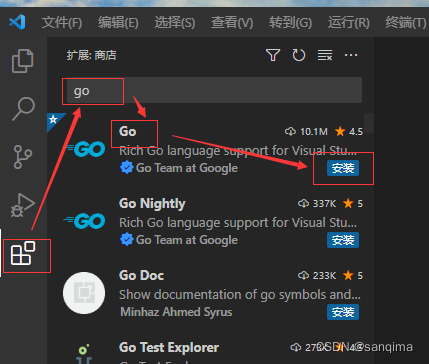429x364 pixels.
Task: Open the 选择(S) menu
Action: point(175,23)
